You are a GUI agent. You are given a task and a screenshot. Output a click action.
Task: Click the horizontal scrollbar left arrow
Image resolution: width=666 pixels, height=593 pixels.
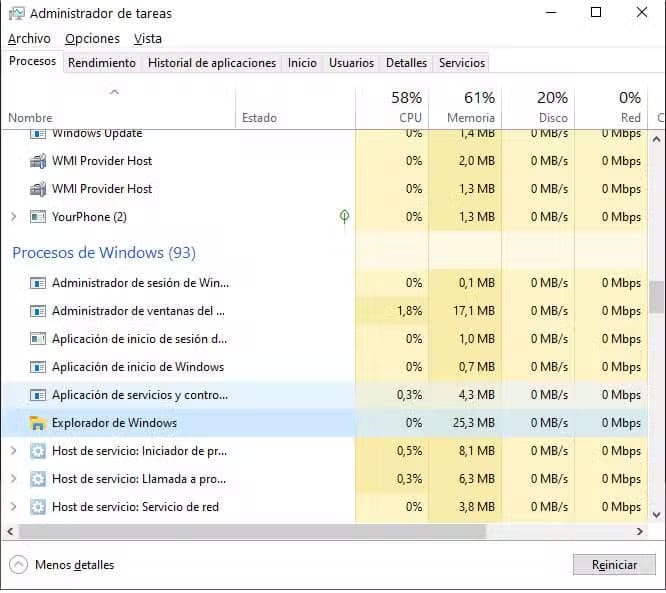coord(11,531)
